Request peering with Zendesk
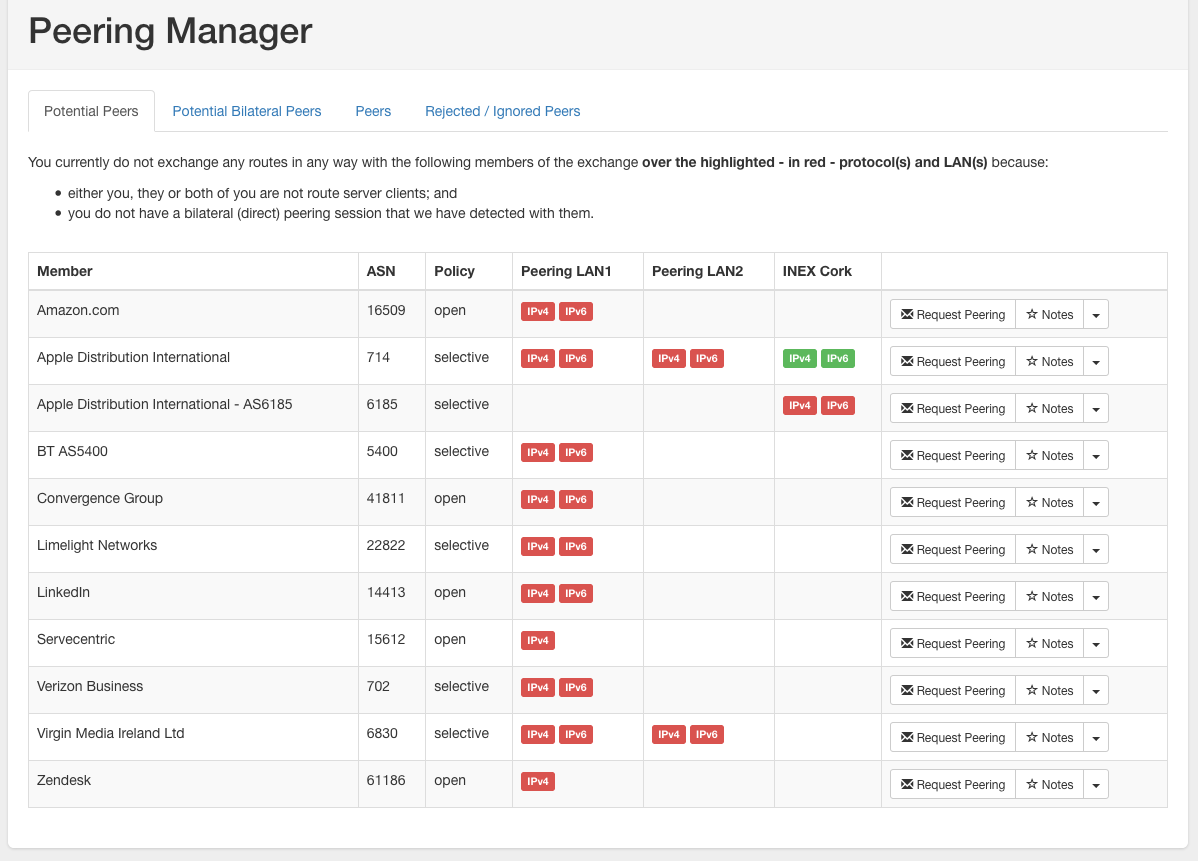1198x861 pixels. click(x=953, y=785)
